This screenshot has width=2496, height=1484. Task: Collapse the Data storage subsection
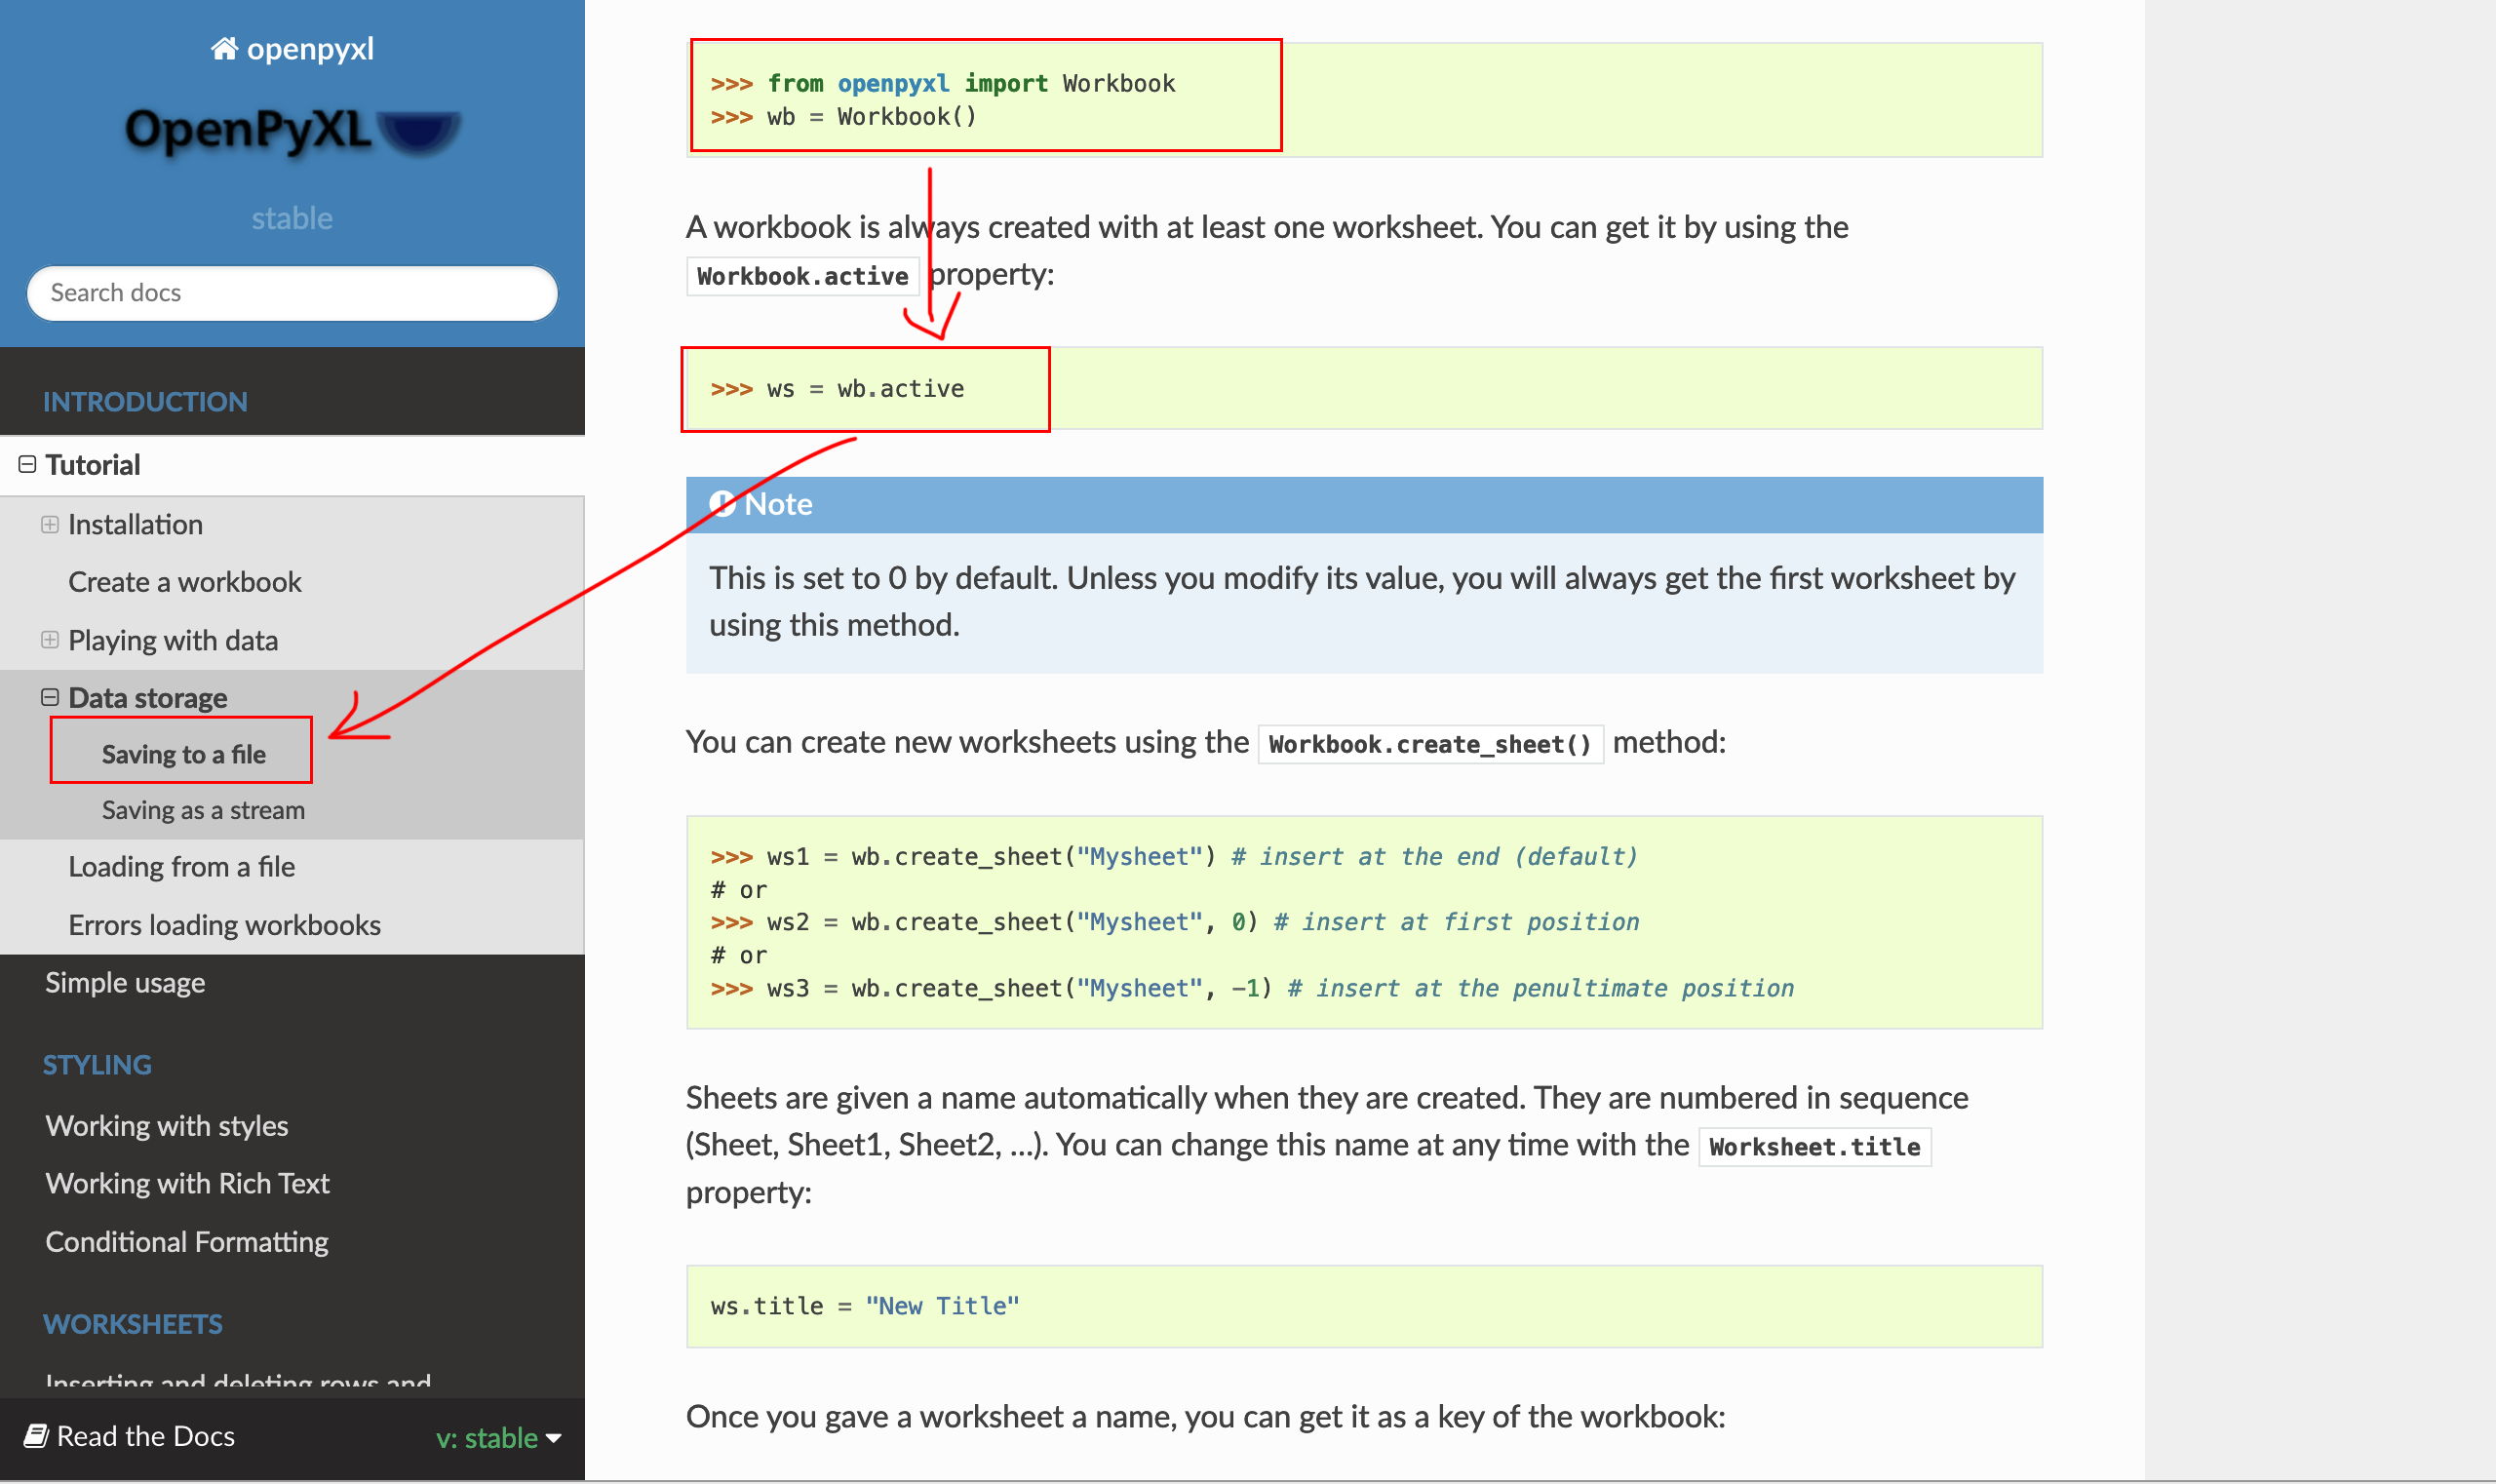click(x=49, y=698)
